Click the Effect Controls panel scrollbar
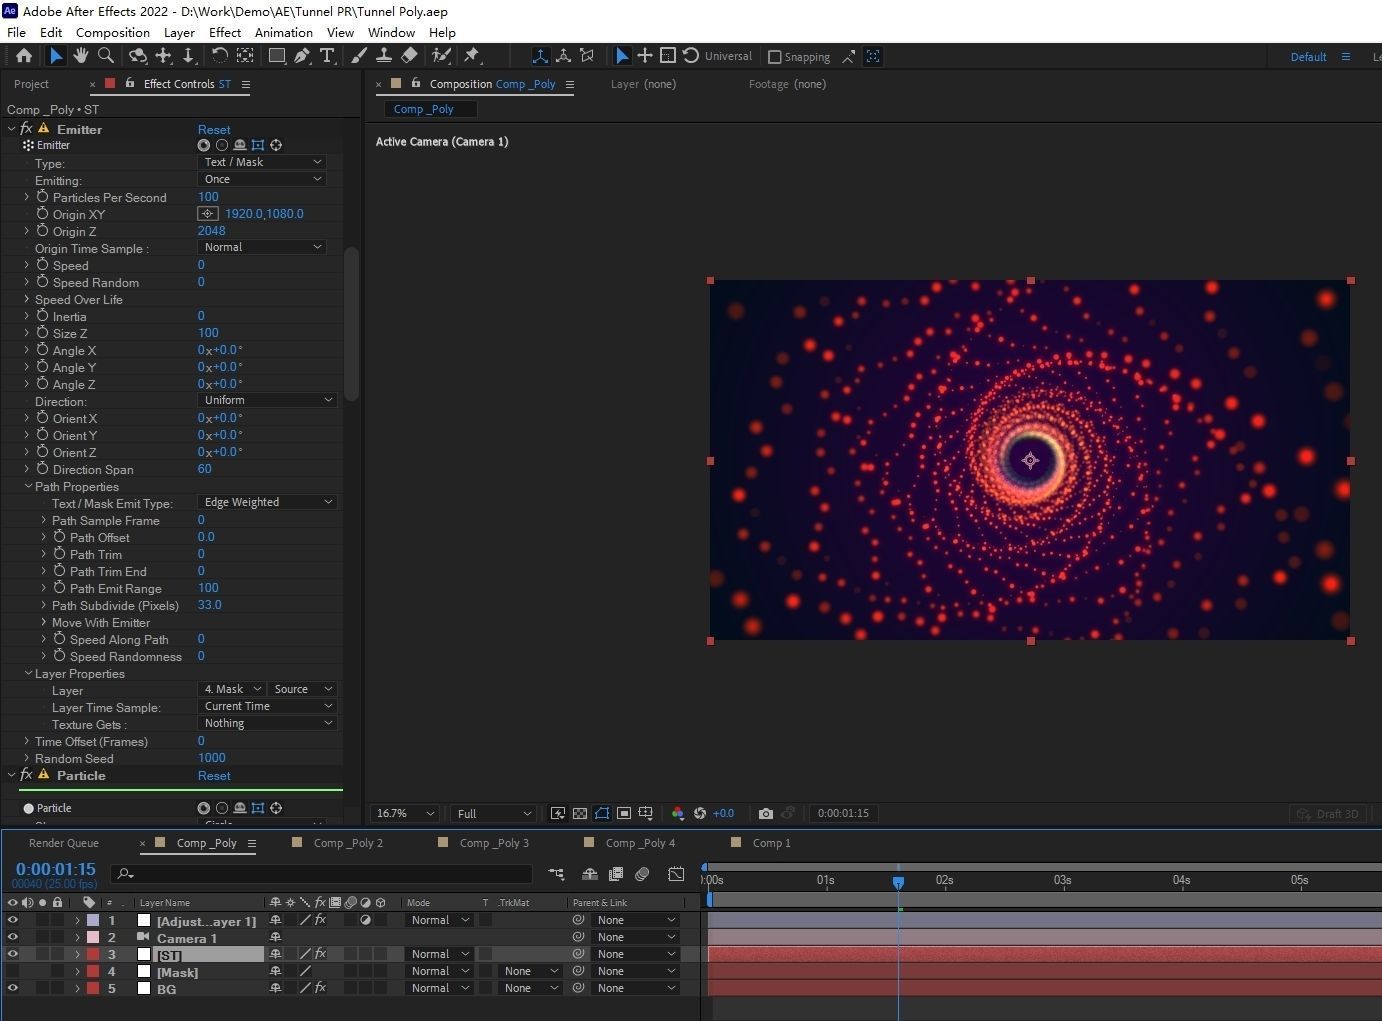The width and height of the screenshot is (1382, 1021). click(x=351, y=323)
